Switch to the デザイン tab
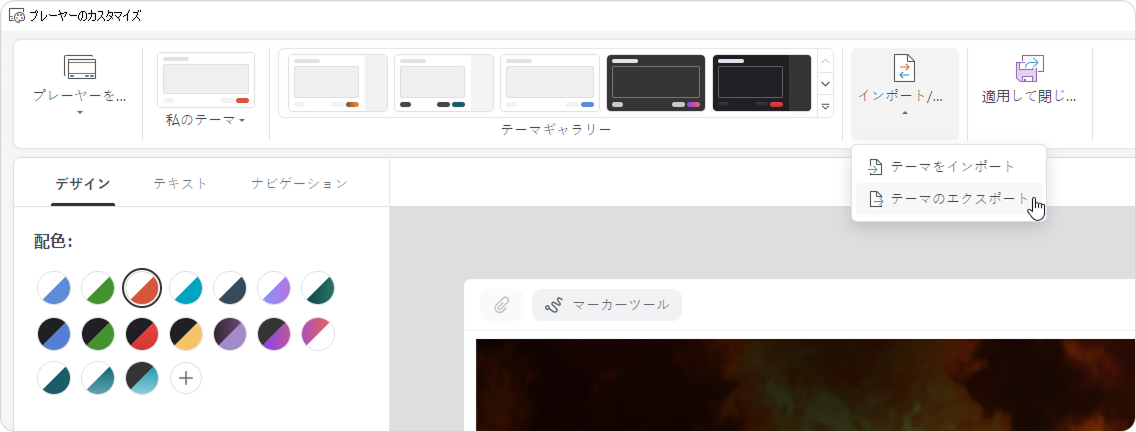Viewport: 1136px width, 432px height. click(x=83, y=183)
